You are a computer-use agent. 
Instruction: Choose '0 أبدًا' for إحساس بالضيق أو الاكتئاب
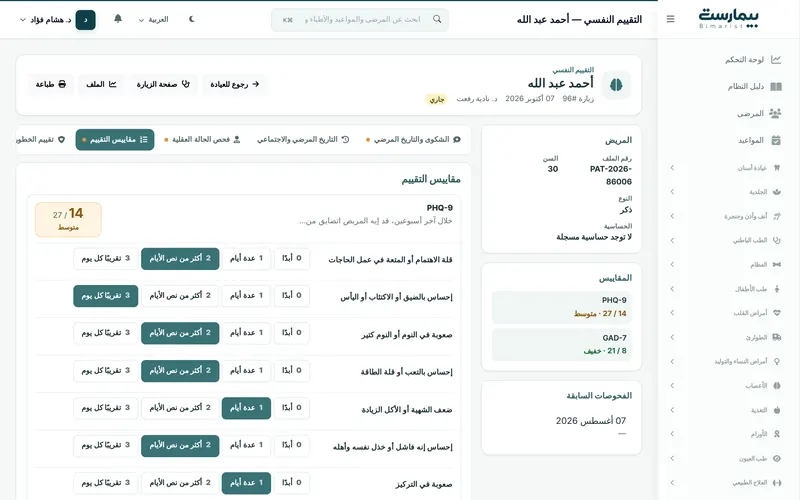(x=292, y=295)
